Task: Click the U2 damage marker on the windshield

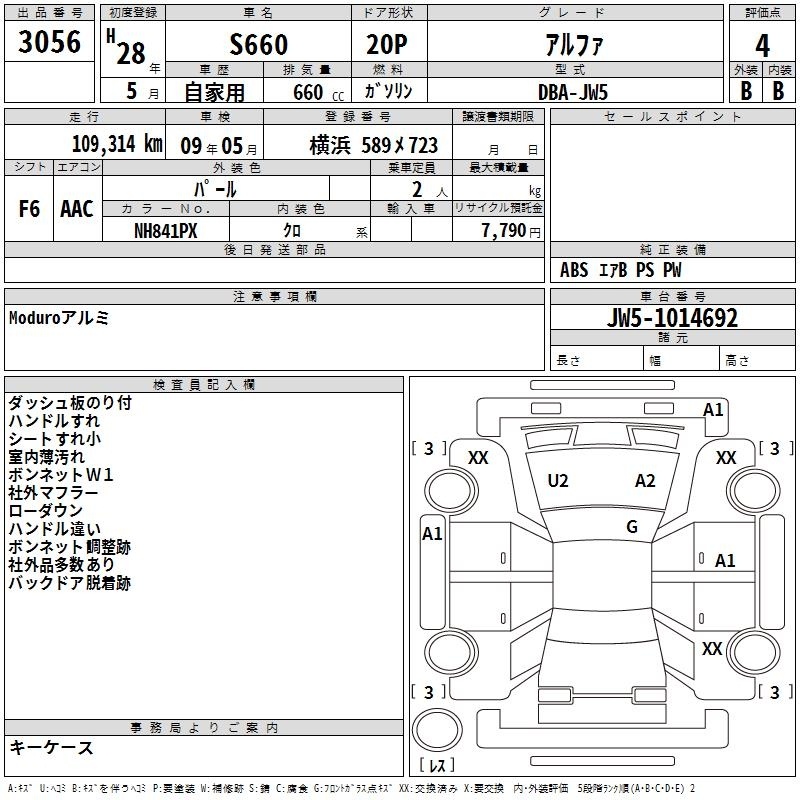Action: coord(558,481)
